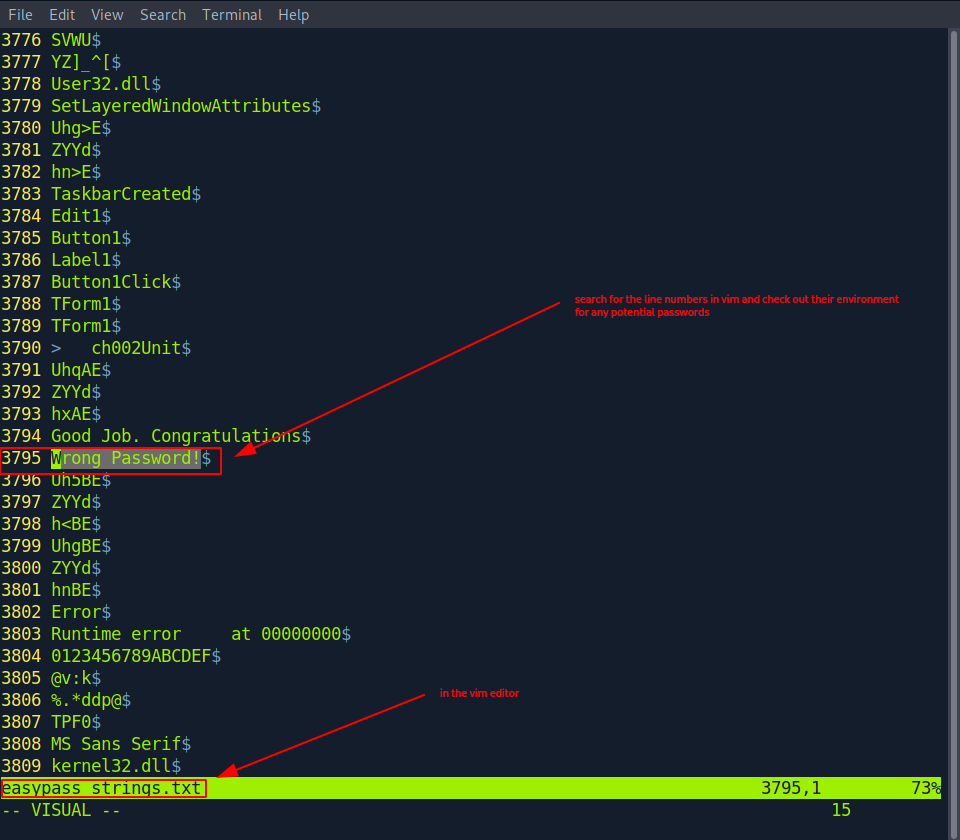Open the Search menu
This screenshot has height=840, width=960.
(162, 14)
